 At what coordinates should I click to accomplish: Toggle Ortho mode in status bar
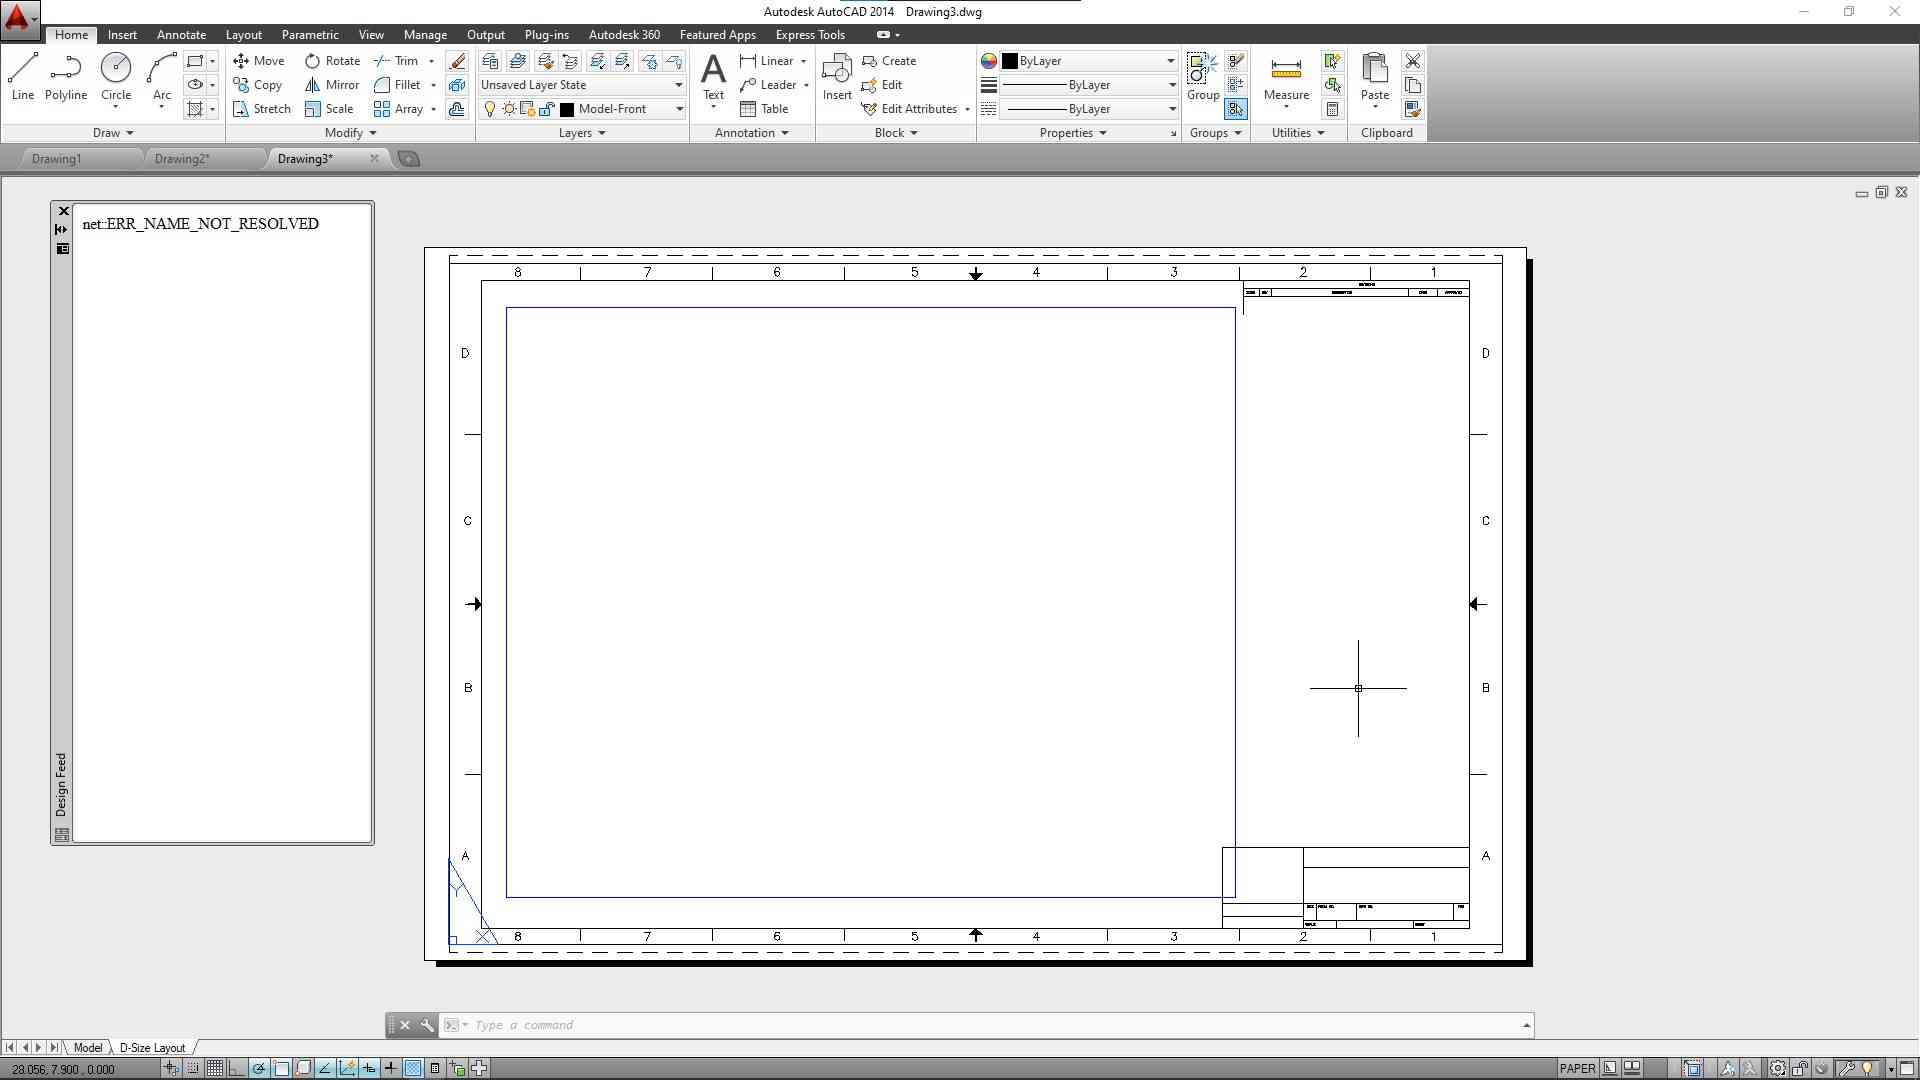click(237, 1068)
